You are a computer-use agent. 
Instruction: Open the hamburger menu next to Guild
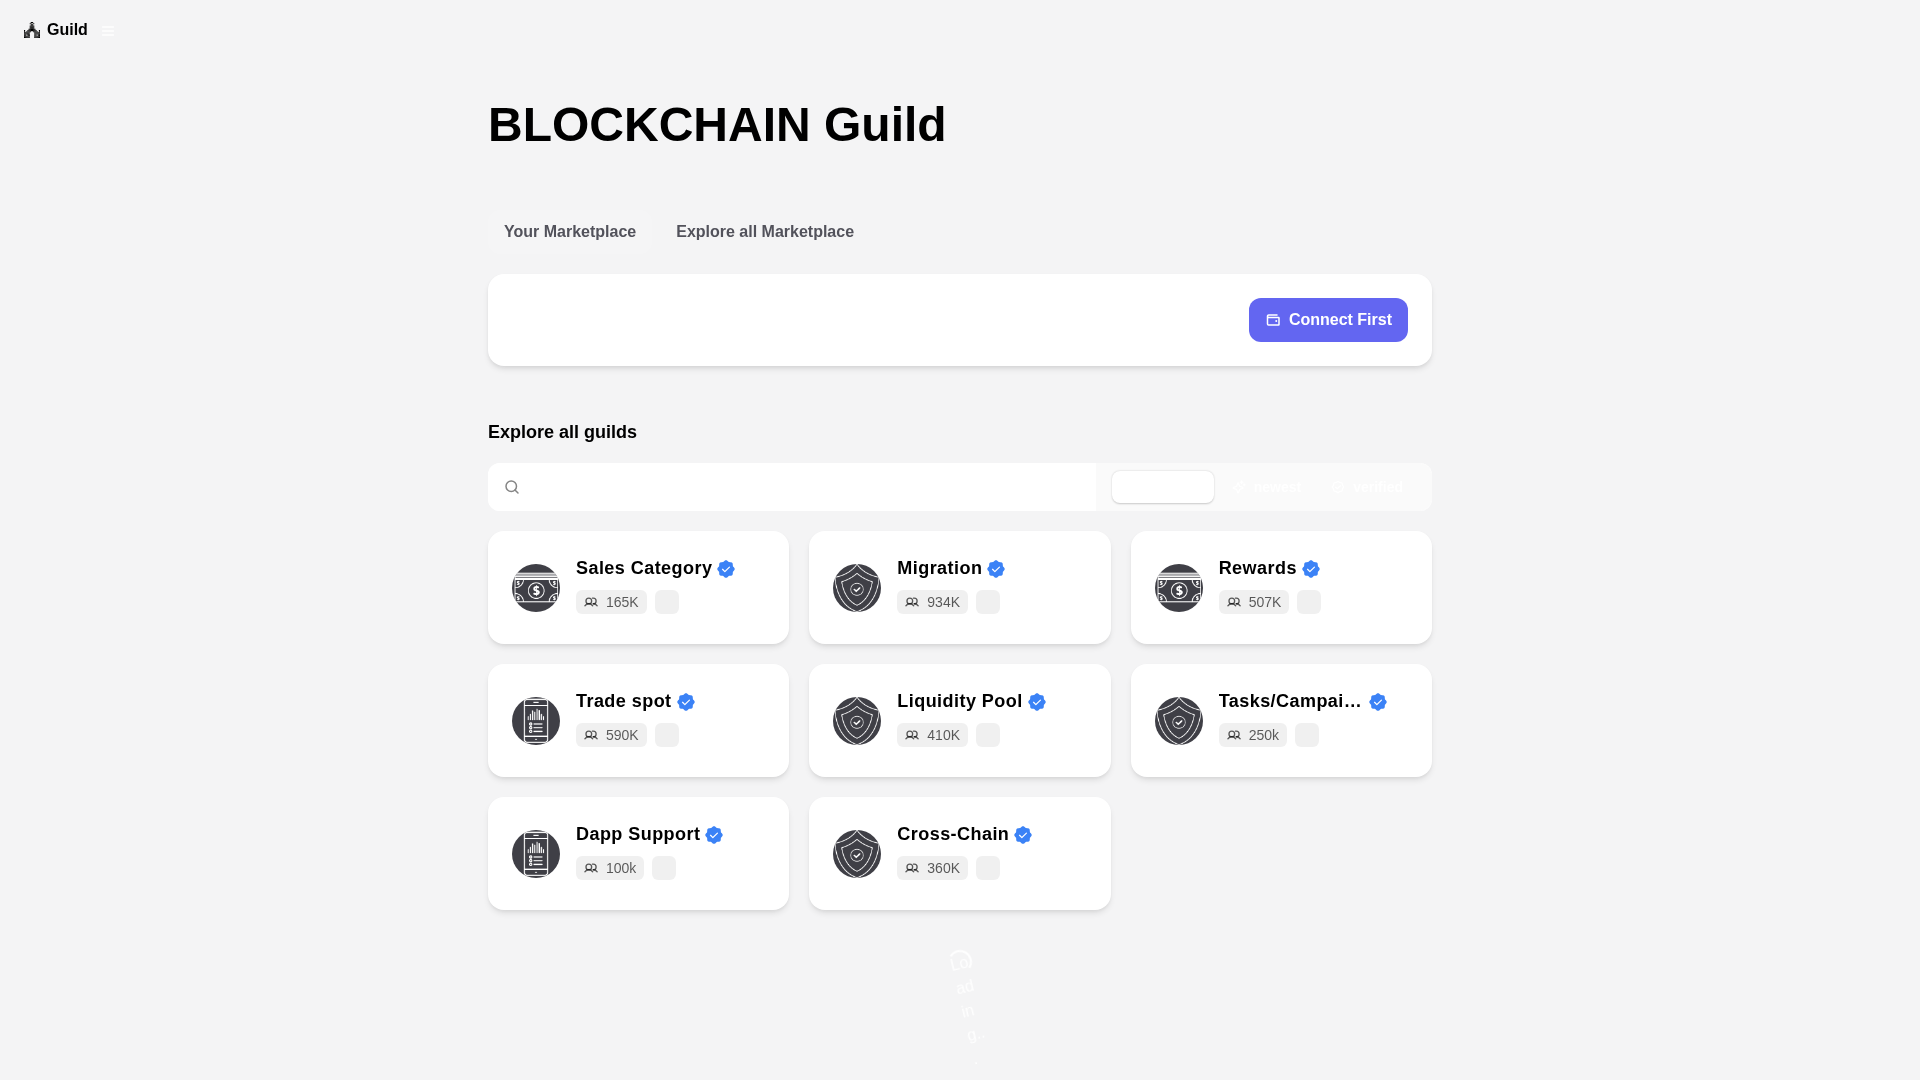(x=108, y=30)
